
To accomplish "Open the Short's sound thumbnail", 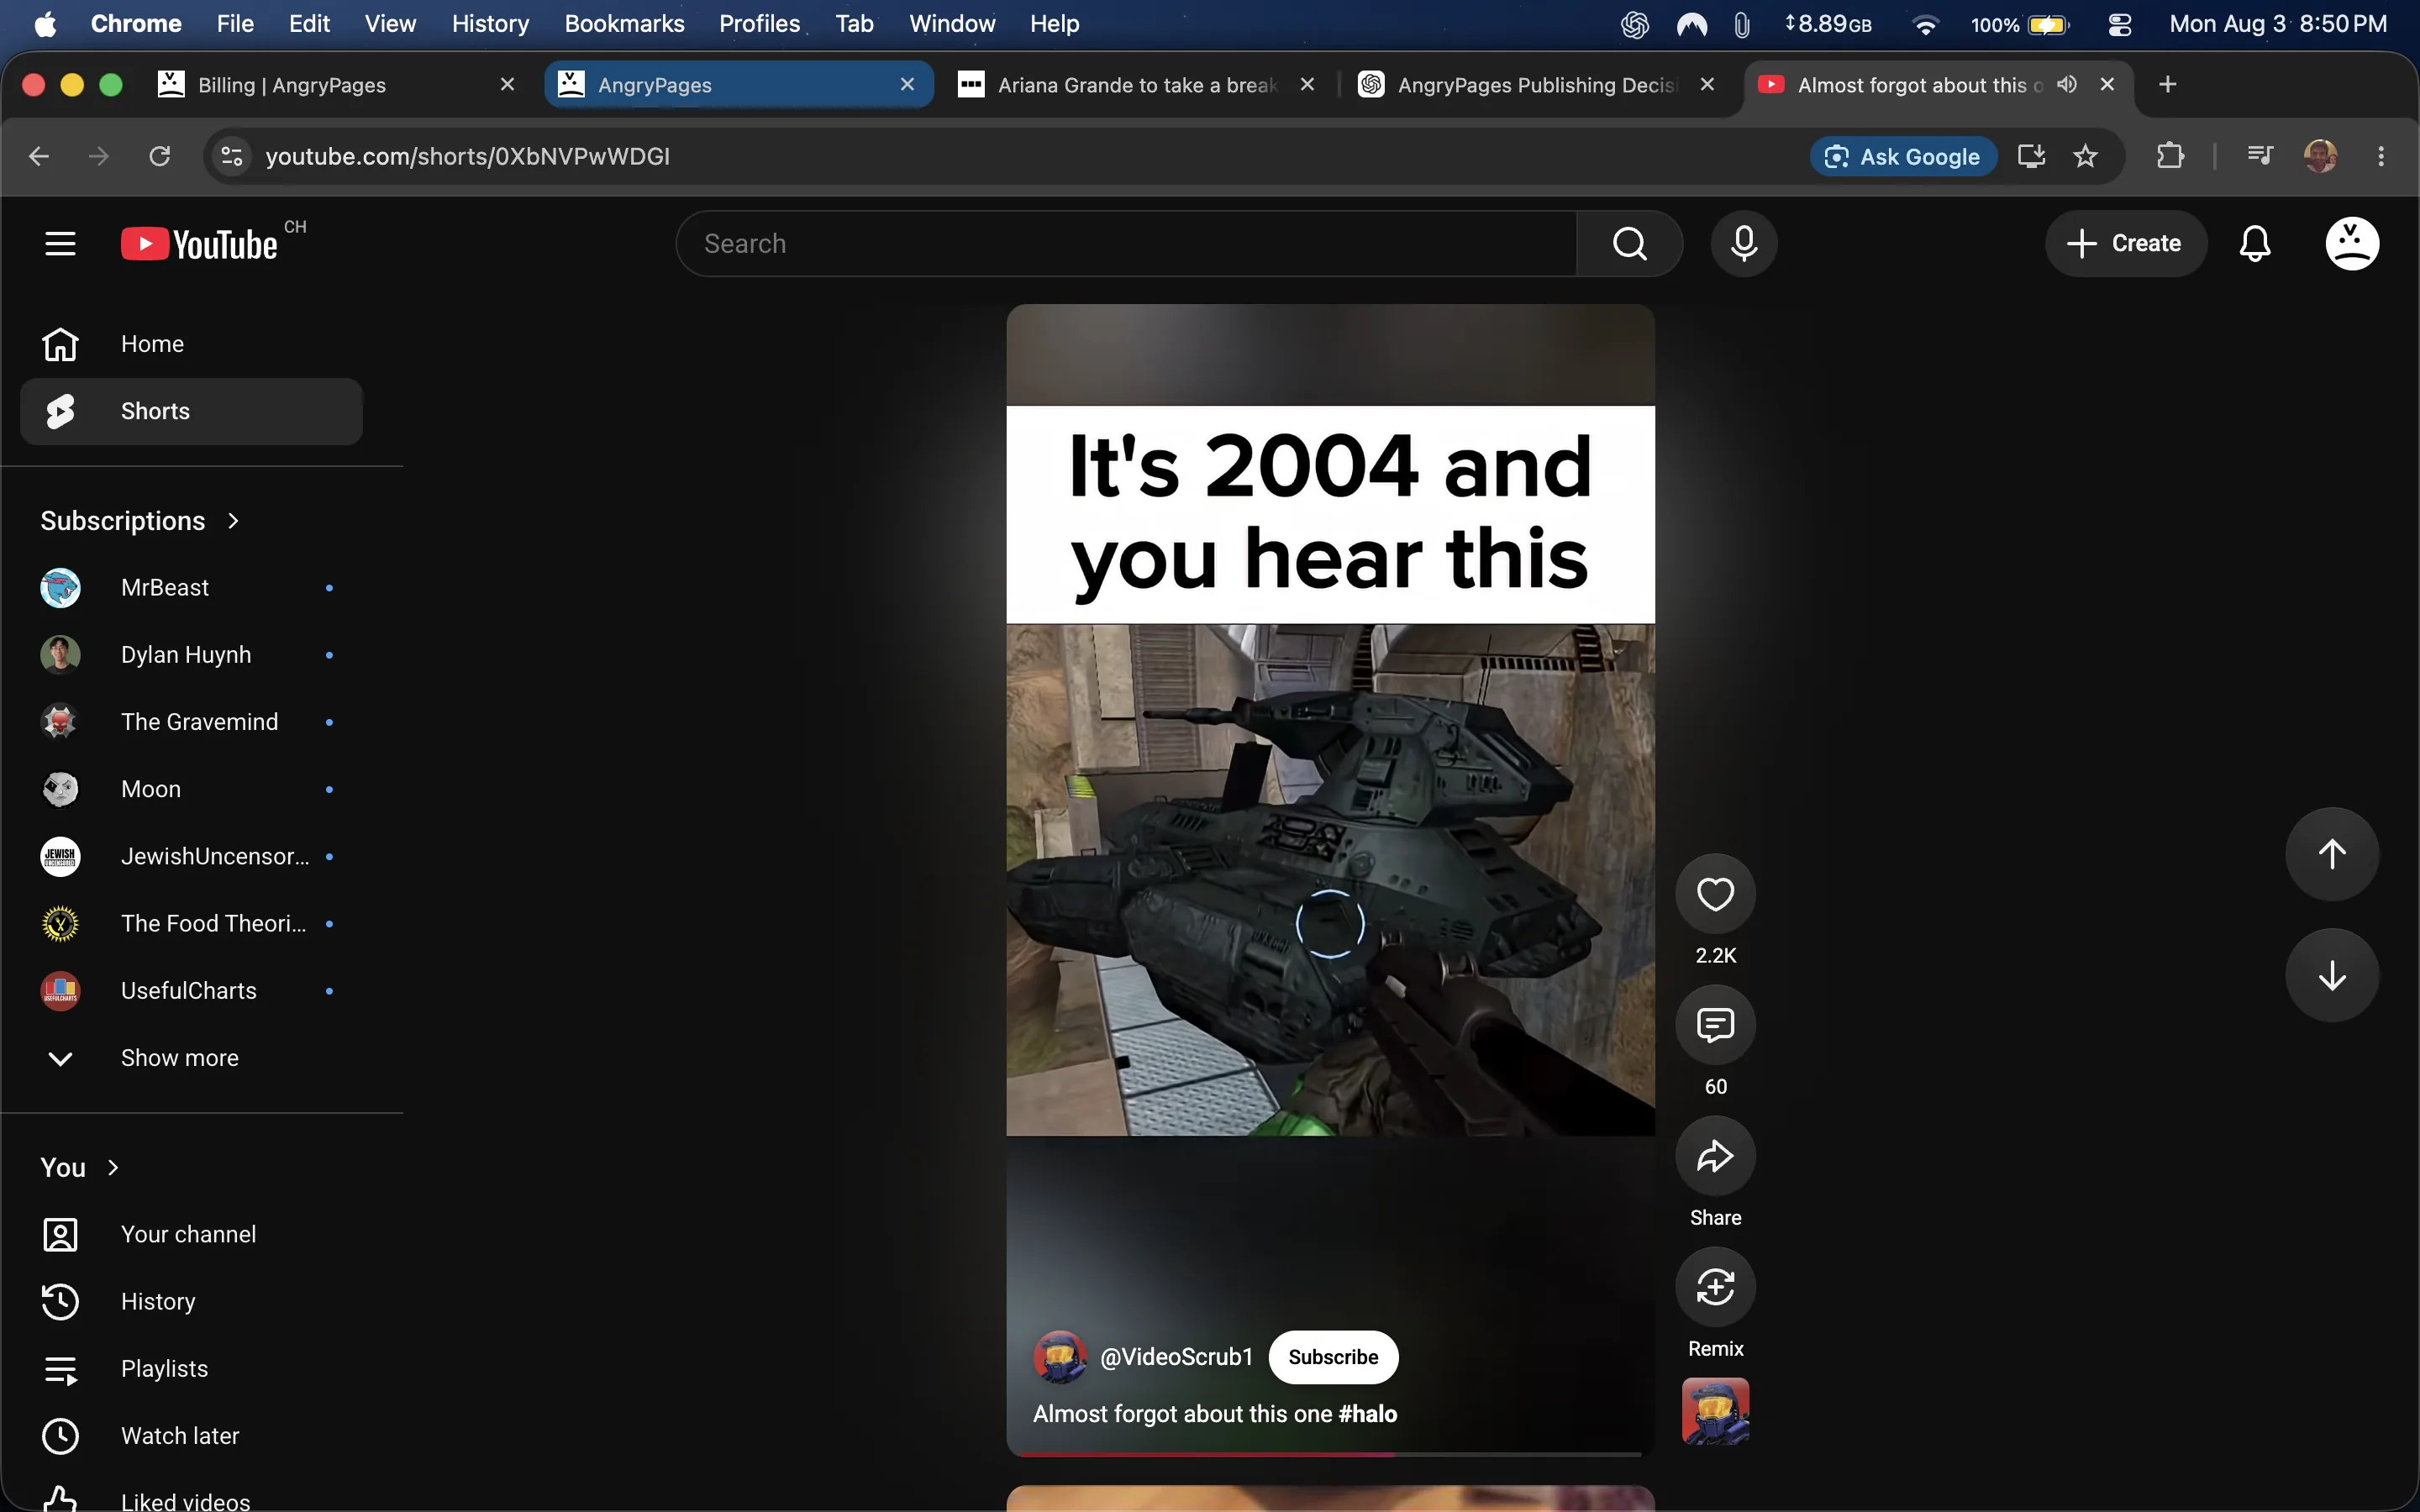I will pos(1716,1411).
